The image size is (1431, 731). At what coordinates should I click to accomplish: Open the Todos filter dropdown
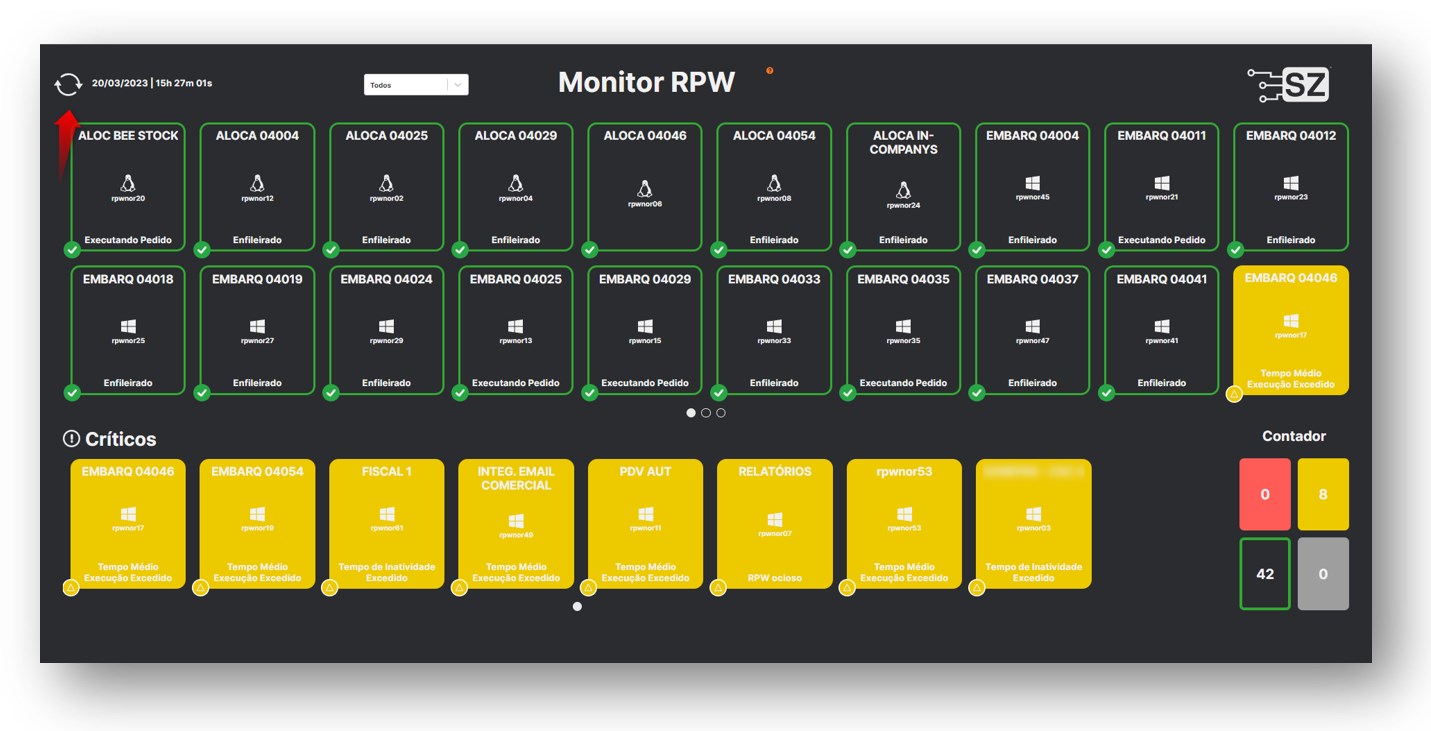click(405, 85)
